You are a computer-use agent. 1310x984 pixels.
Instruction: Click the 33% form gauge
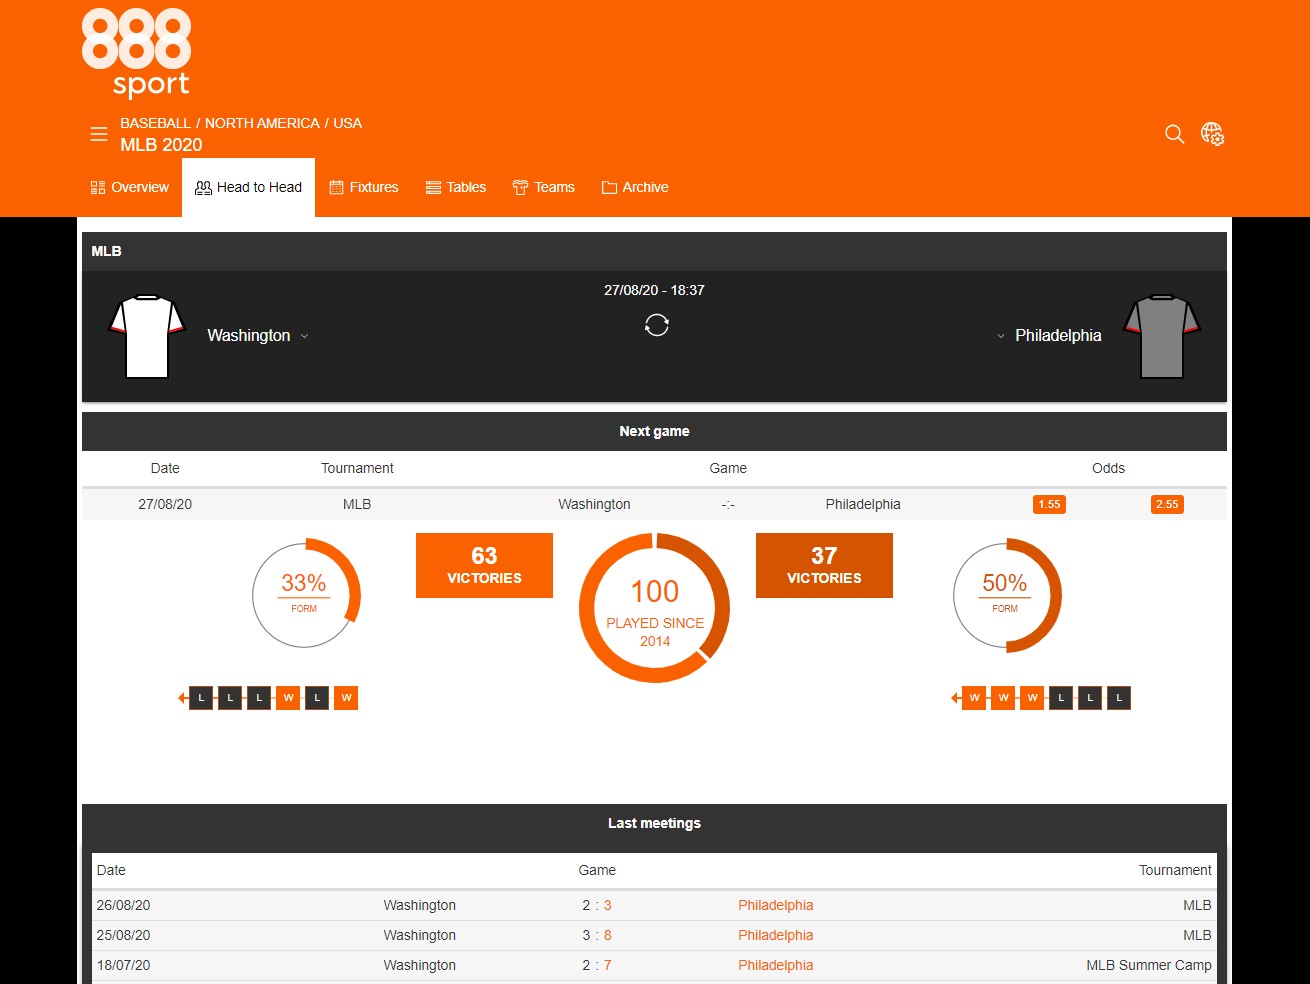click(304, 594)
